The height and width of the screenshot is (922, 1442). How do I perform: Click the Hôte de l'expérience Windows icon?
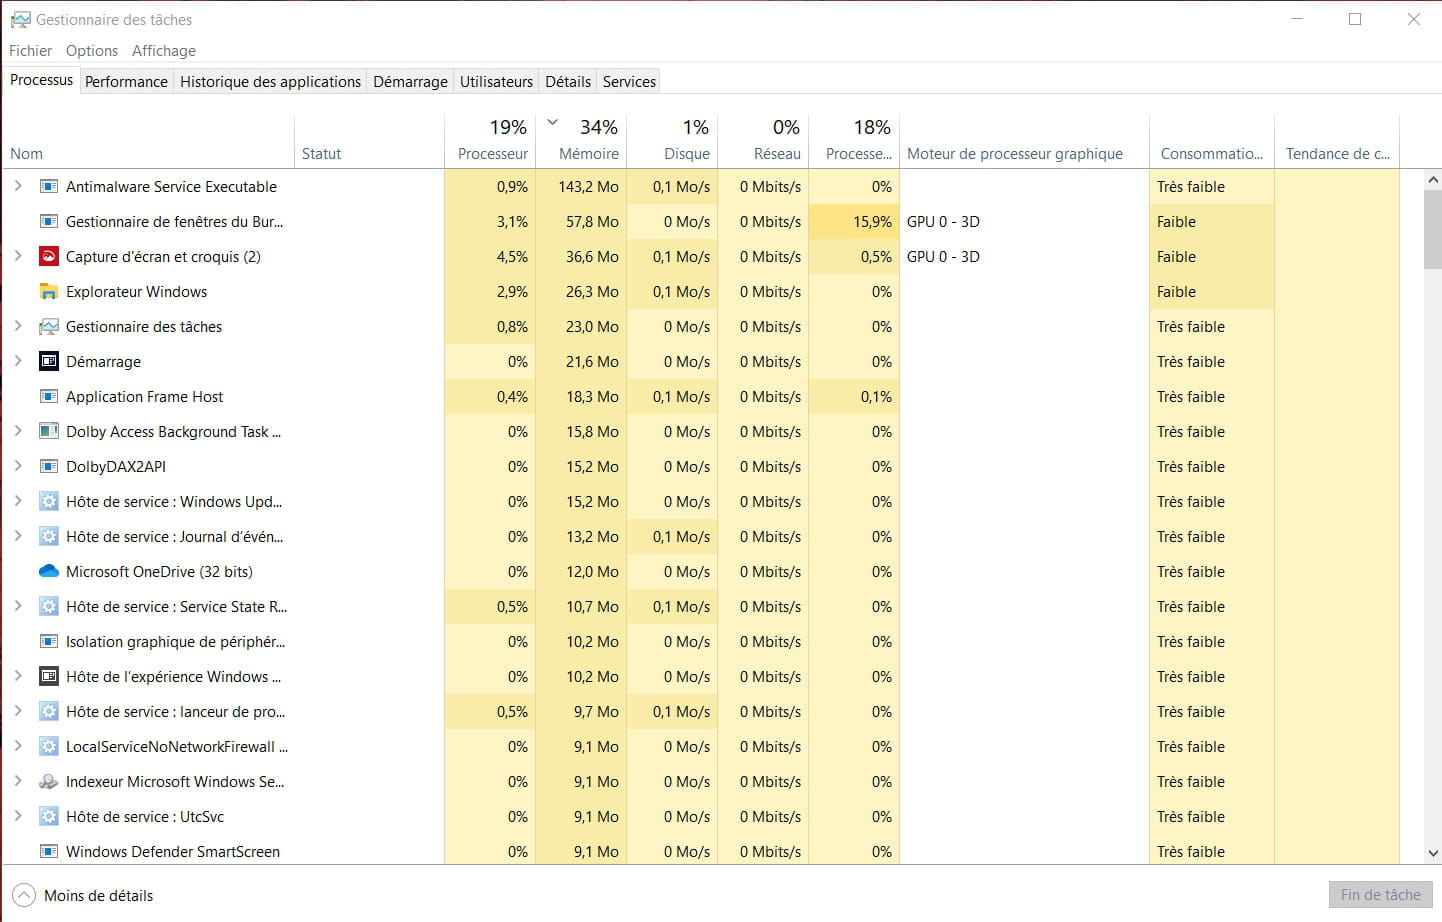[x=48, y=677]
